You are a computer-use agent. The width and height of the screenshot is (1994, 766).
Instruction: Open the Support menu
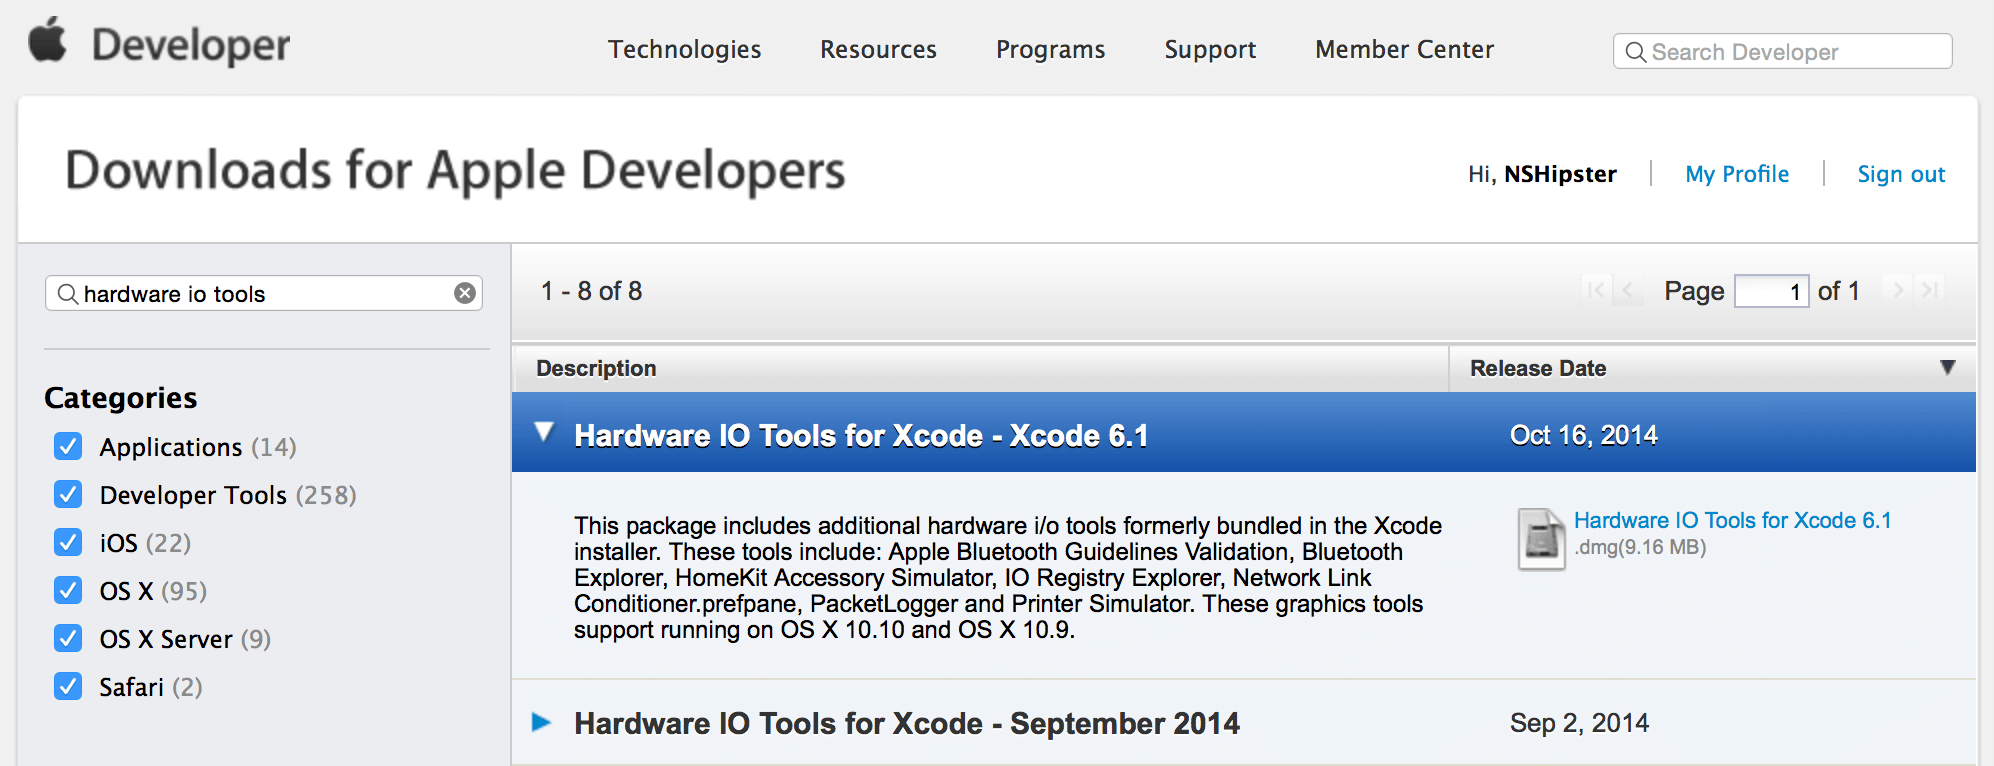[x=1210, y=50]
